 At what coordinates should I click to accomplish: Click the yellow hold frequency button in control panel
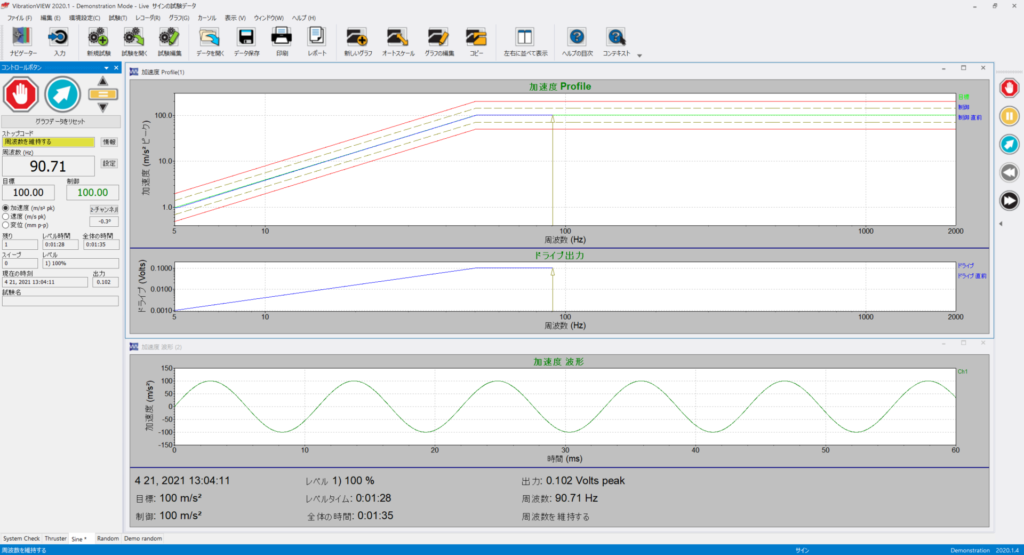coord(103,94)
